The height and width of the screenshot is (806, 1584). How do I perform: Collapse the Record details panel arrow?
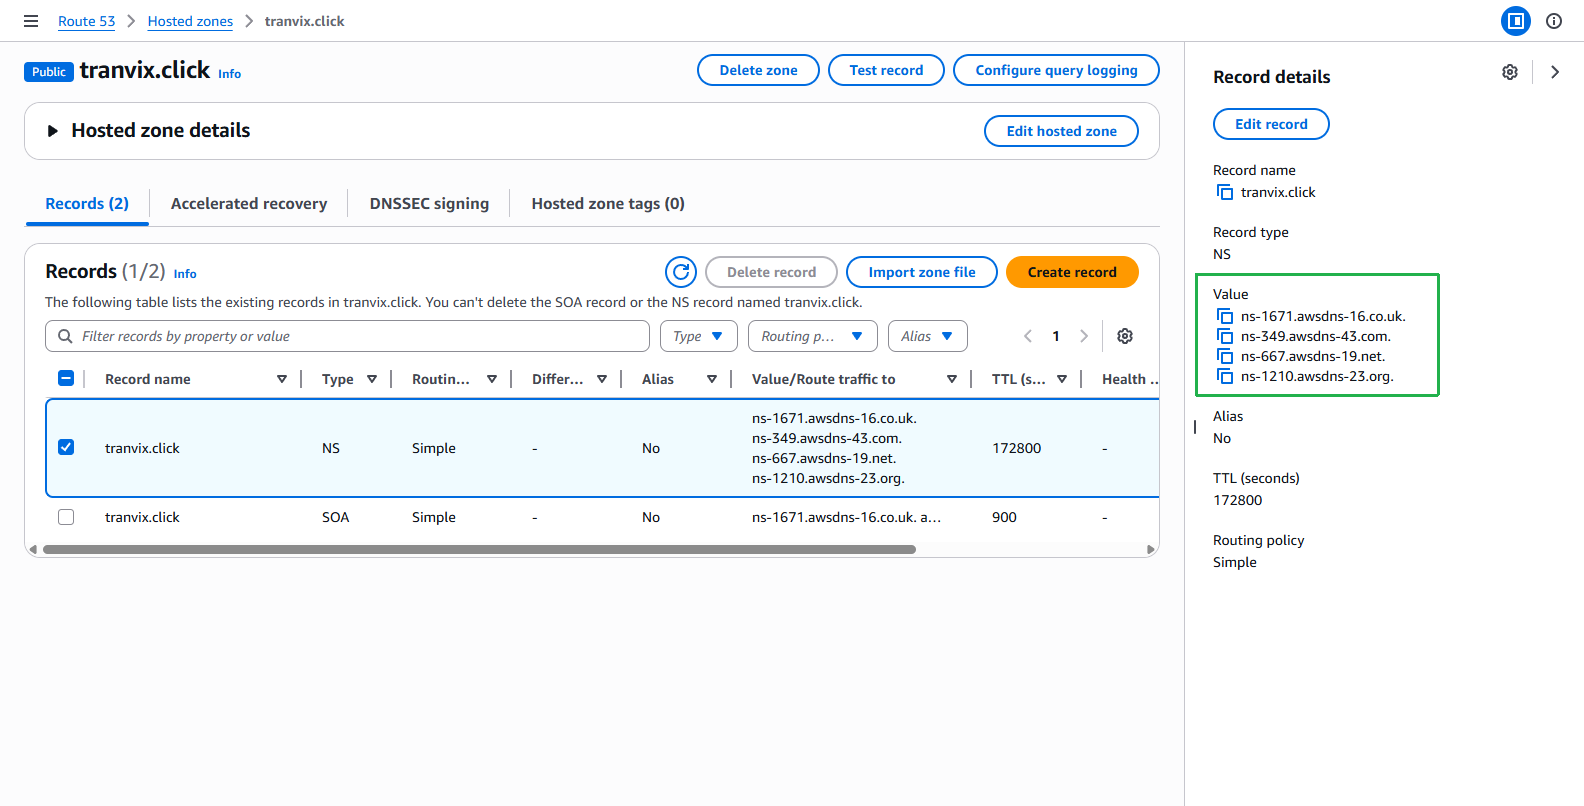click(x=1555, y=72)
